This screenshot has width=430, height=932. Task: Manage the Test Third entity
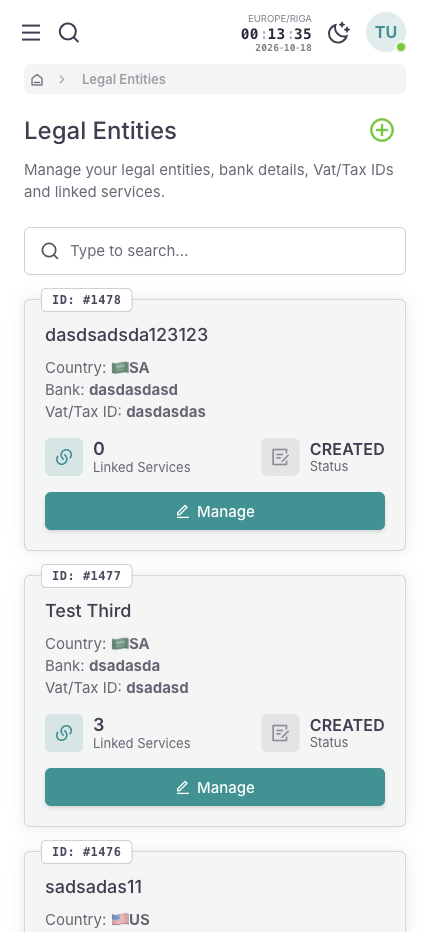pos(215,787)
